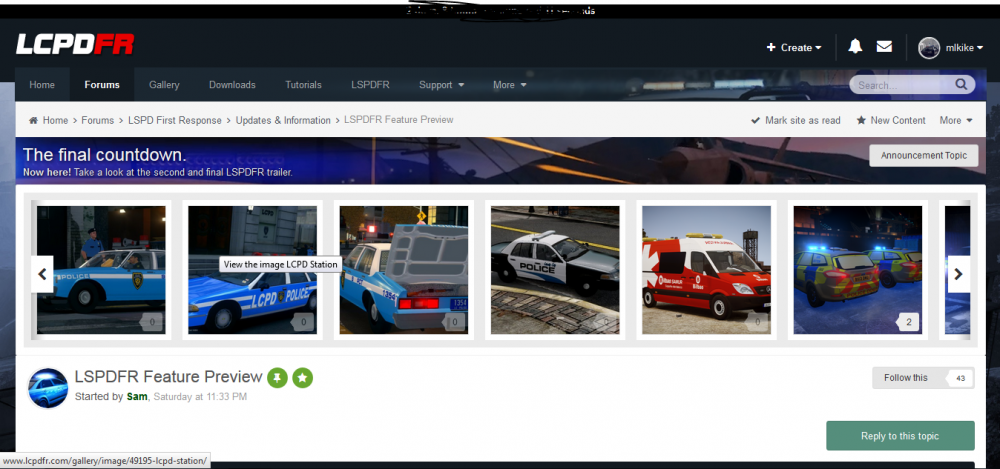Click the Follow this button
The width and height of the screenshot is (1000, 469).
(906, 378)
